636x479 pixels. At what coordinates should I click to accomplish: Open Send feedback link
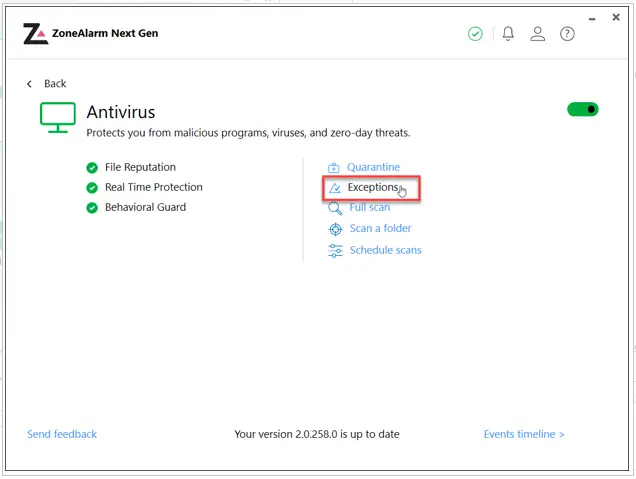tap(62, 434)
